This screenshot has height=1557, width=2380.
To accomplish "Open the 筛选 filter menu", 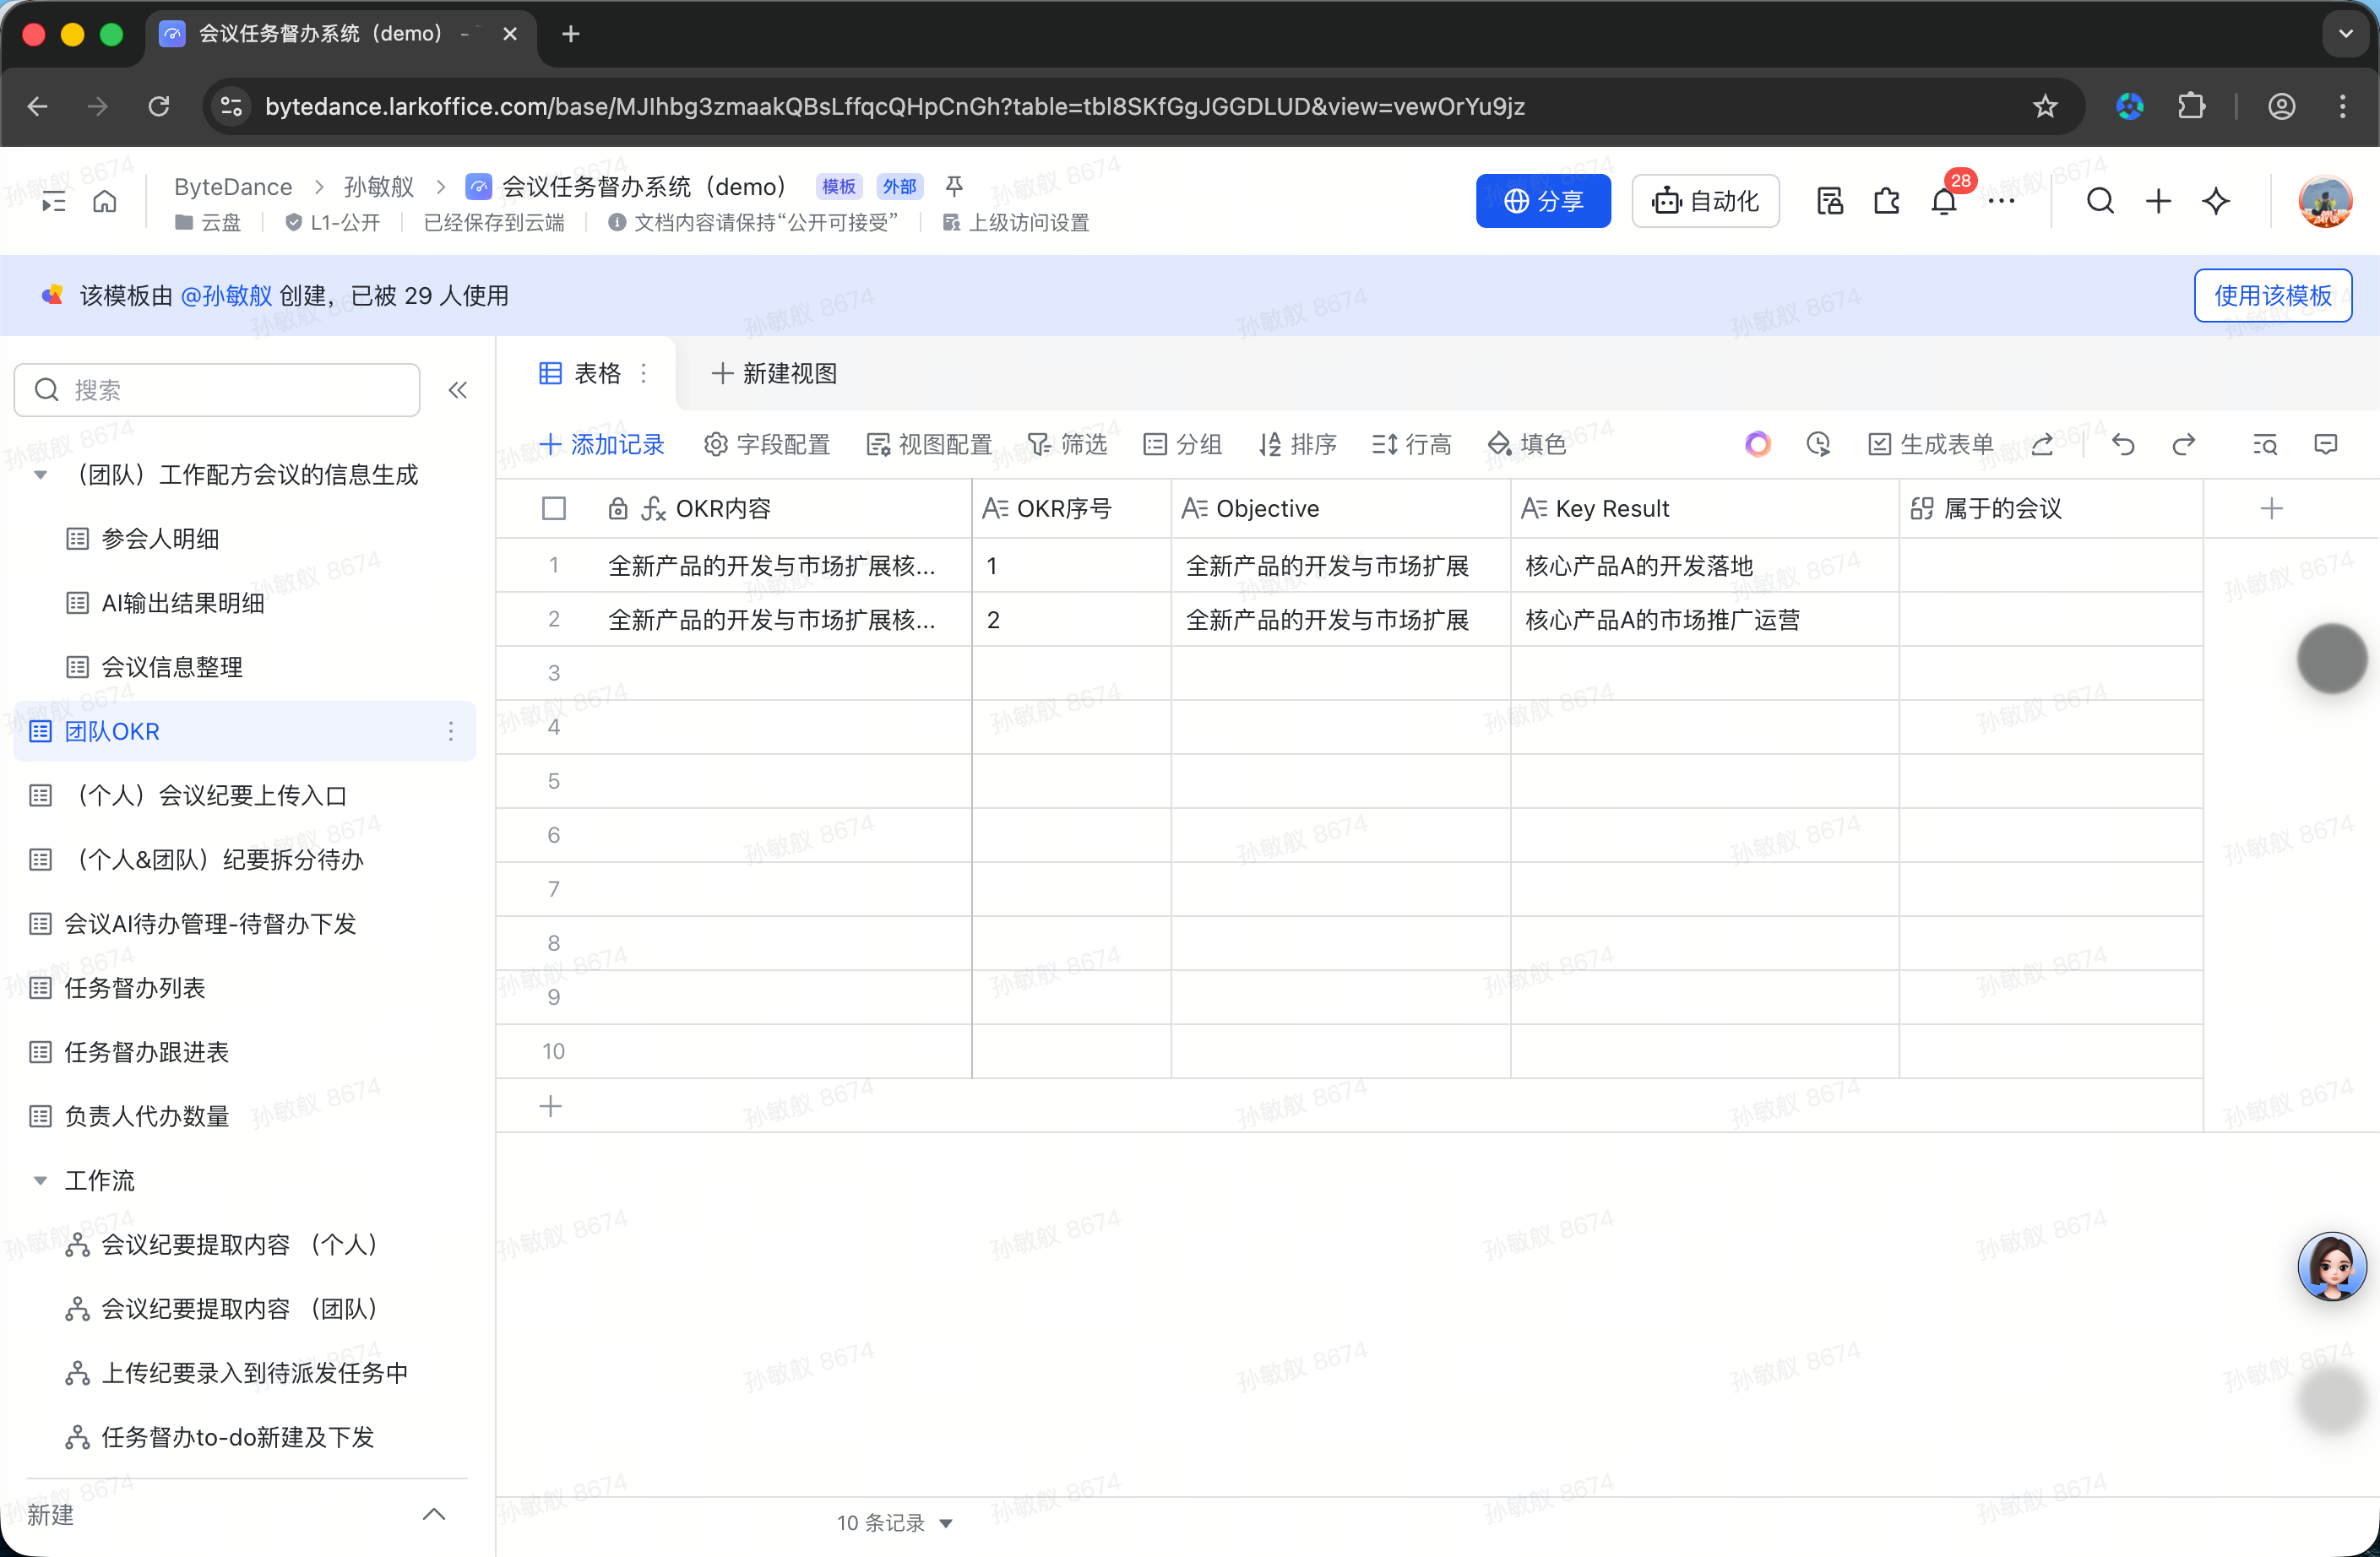I will pyautogui.click(x=1067, y=444).
